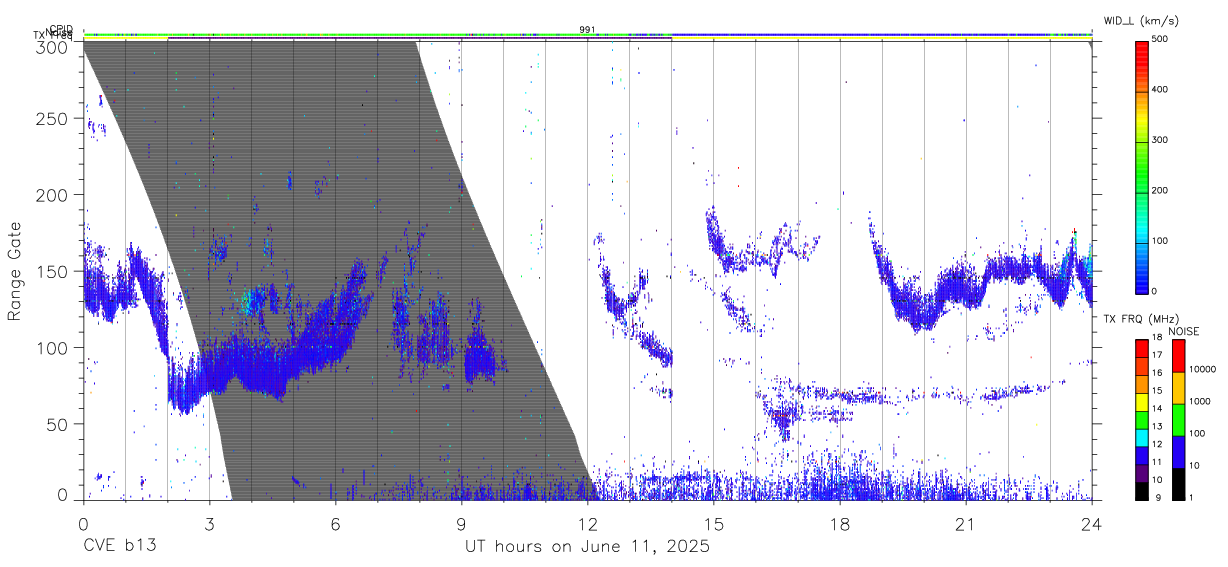Click the 300 label on WID colorbar
This screenshot has width=1228, height=567.
1160,140
